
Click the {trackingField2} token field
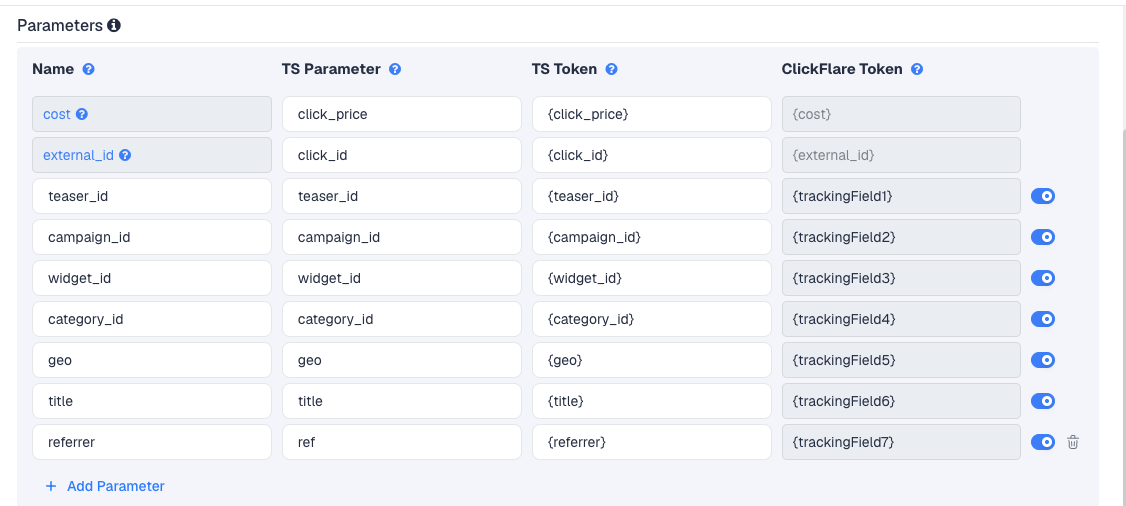point(901,237)
